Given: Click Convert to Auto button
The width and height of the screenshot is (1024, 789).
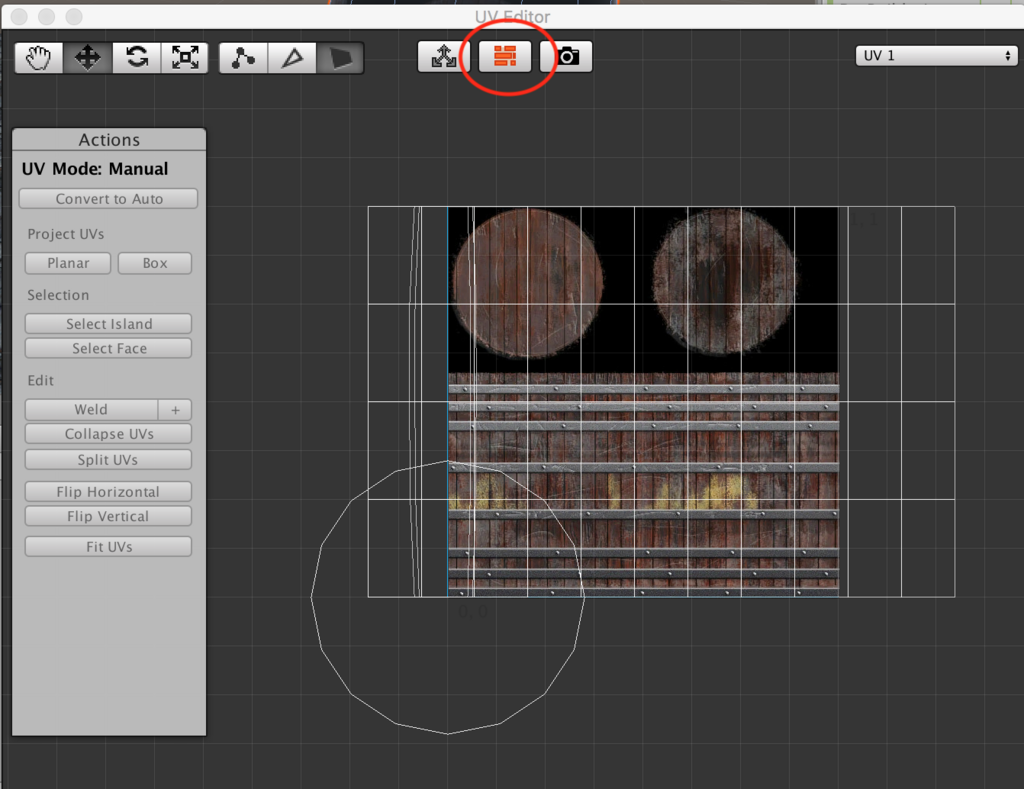Looking at the screenshot, I should [x=108, y=199].
